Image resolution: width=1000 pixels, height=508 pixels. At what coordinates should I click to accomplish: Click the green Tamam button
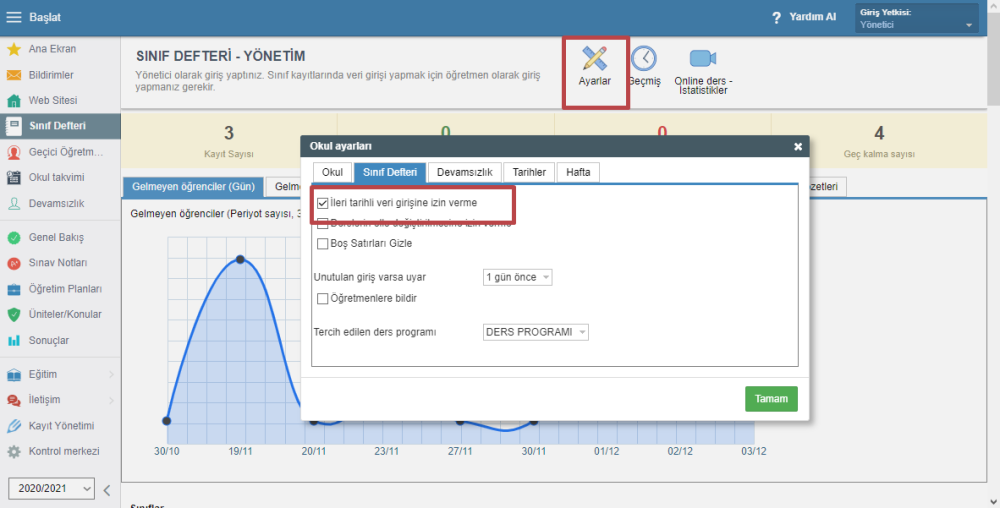771,399
